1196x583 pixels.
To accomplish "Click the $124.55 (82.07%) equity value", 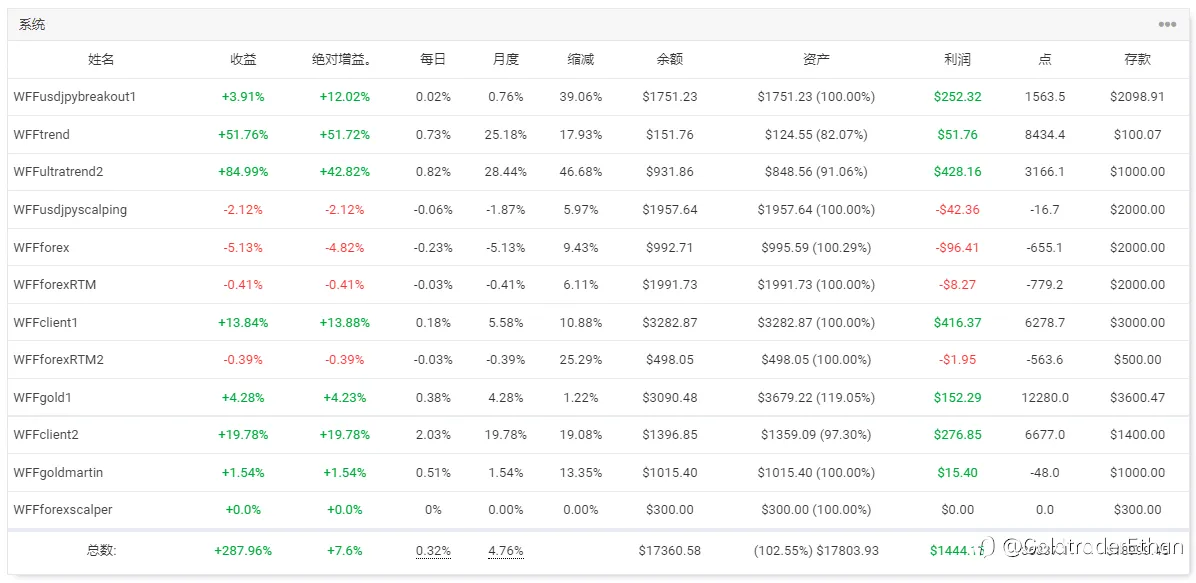I will [x=816, y=134].
